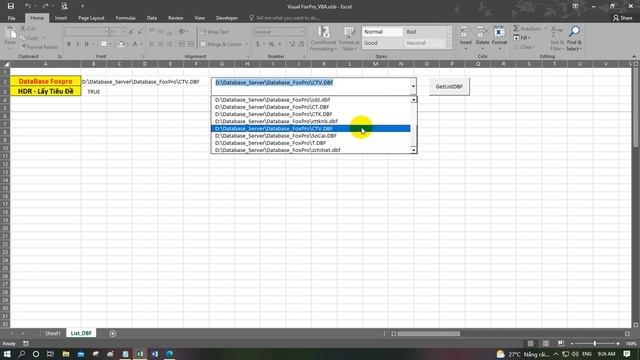The image size is (640, 360).
Task: Click the combo box dropdown arrow
Action: point(413,86)
